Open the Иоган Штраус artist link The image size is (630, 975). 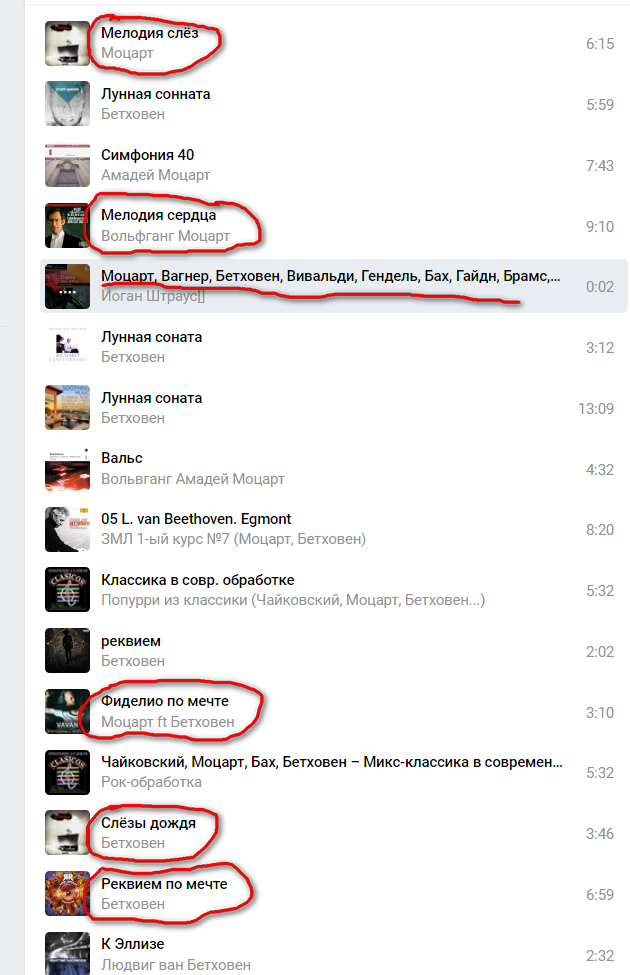click(153, 297)
